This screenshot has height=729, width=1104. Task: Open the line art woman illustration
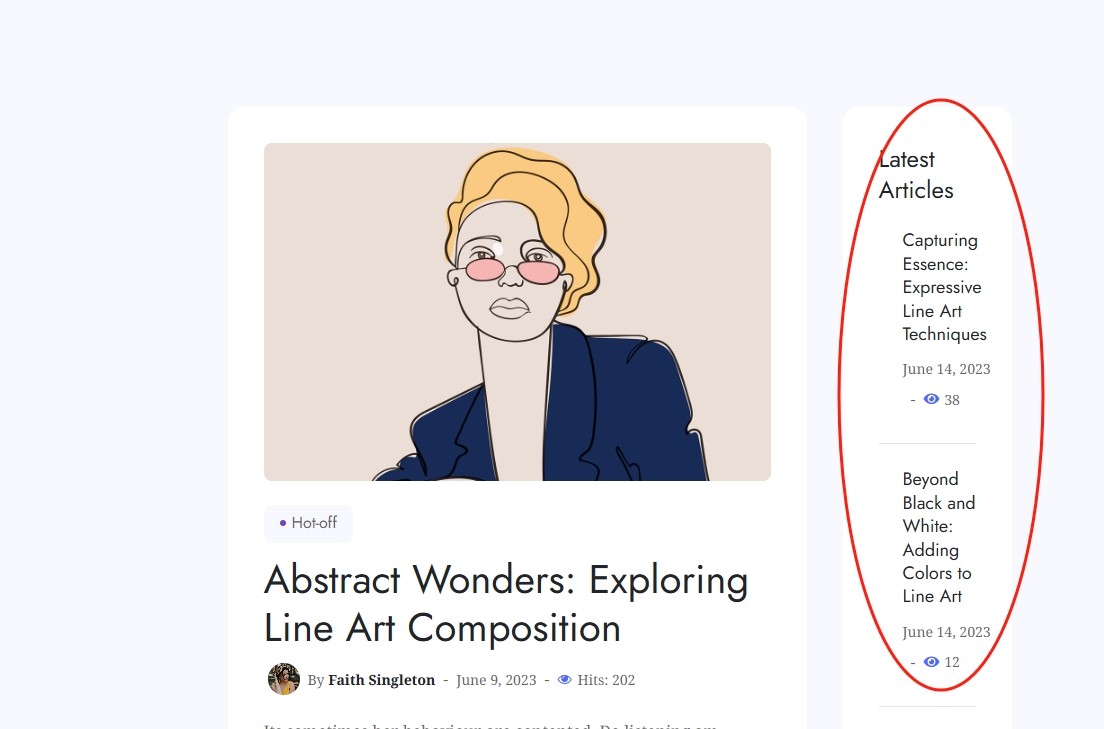[517, 312]
